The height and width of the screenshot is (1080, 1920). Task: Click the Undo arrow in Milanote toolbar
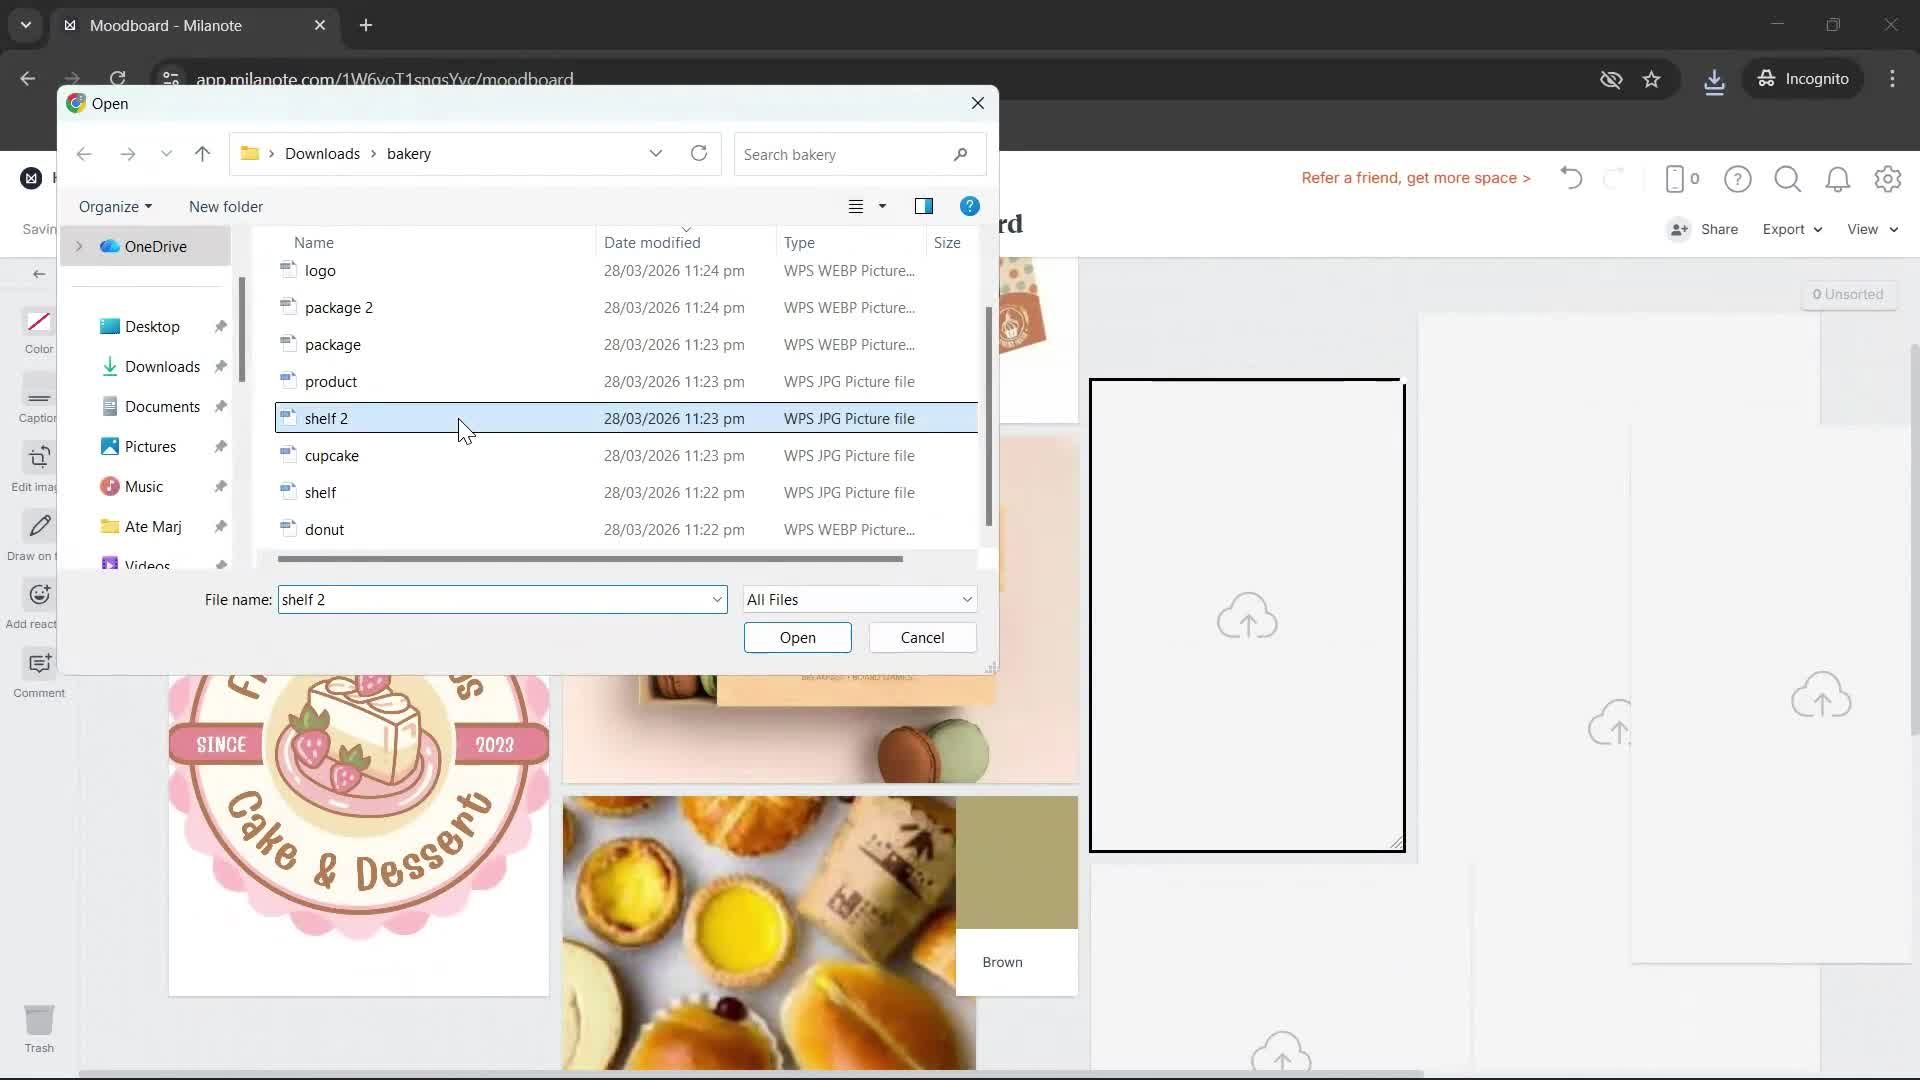[x=1570, y=178]
